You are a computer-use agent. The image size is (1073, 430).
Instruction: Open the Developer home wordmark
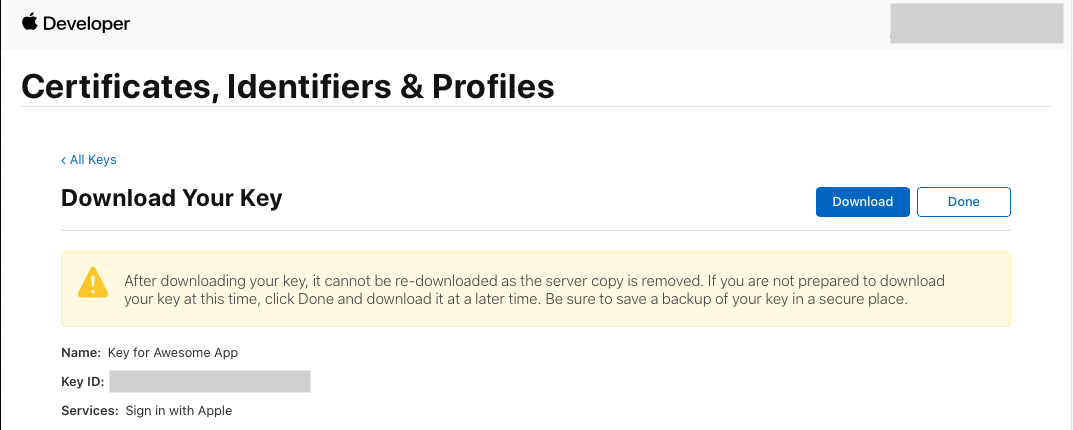pyautogui.click(x=86, y=24)
